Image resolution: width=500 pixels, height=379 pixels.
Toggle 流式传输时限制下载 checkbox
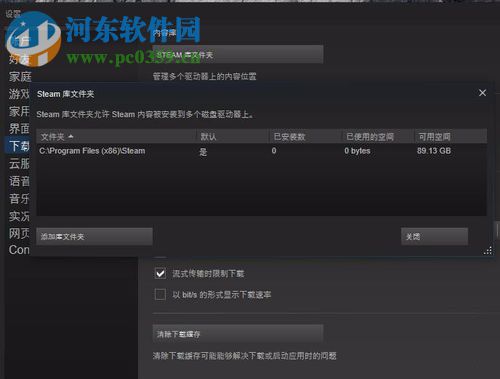tap(160, 274)
